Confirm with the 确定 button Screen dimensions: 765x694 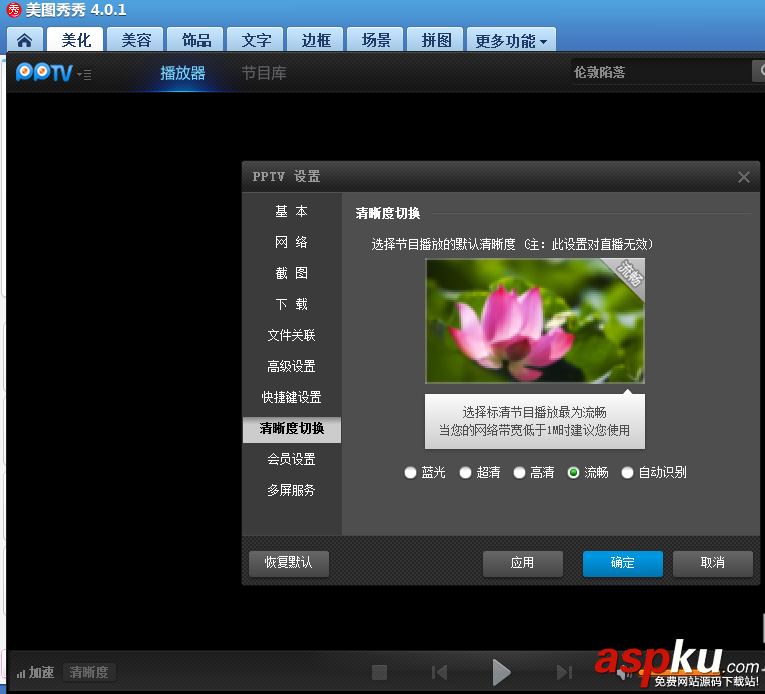tap(623, 563)
